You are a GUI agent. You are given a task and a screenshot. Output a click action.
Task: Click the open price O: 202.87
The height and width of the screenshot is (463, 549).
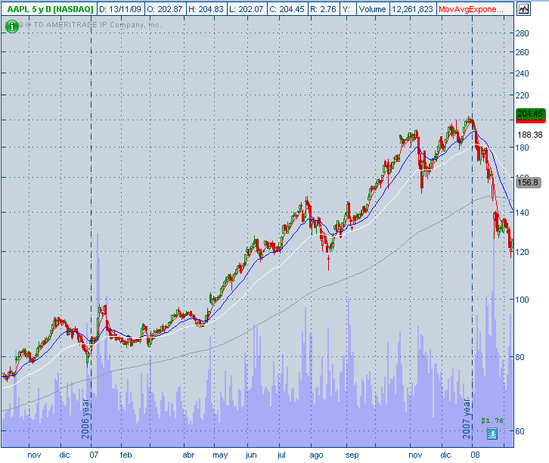(165, 9)
